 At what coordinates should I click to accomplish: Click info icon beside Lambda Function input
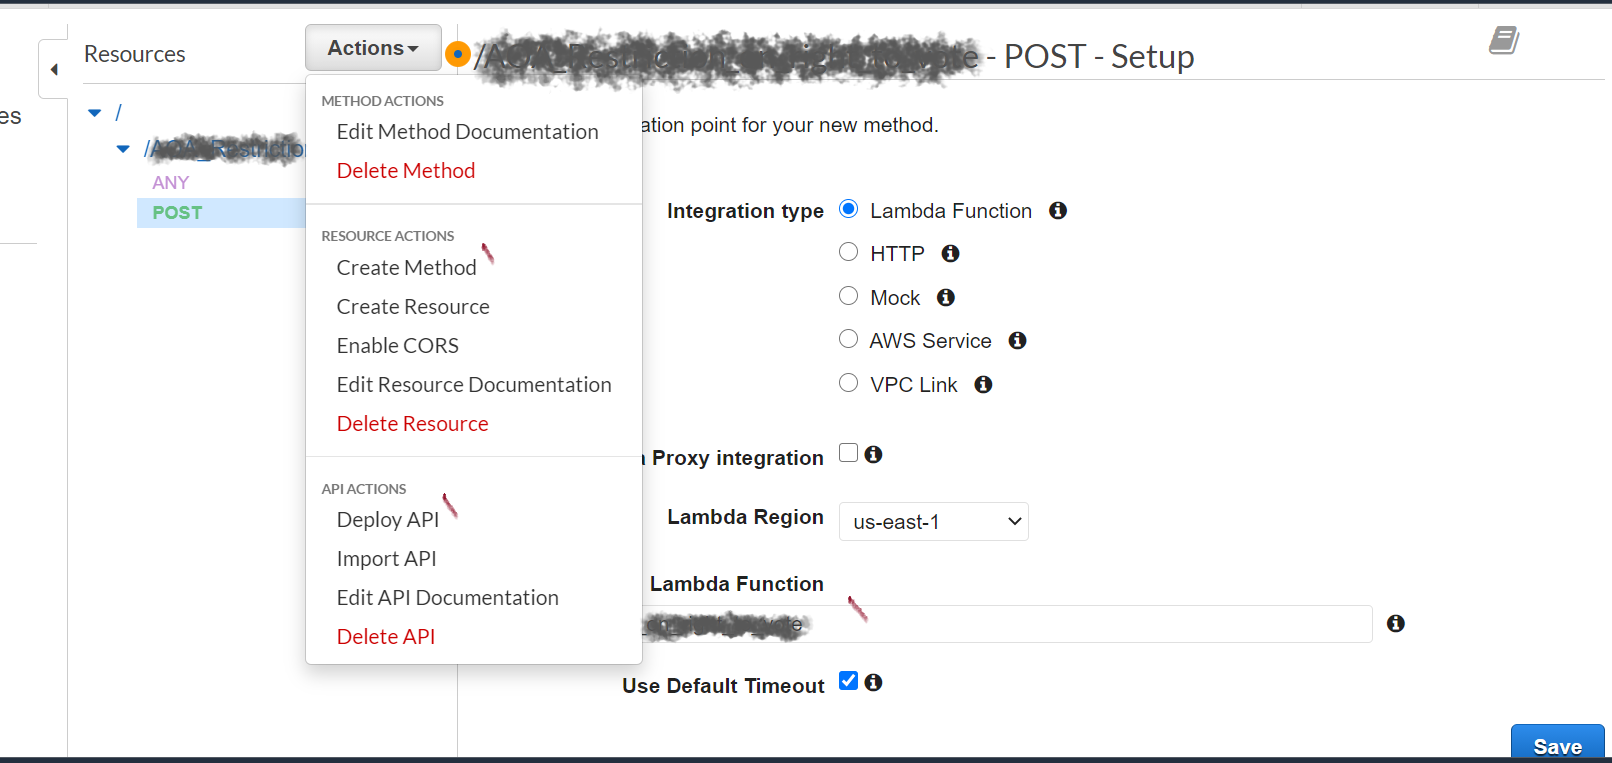[x=1396, y=624]
